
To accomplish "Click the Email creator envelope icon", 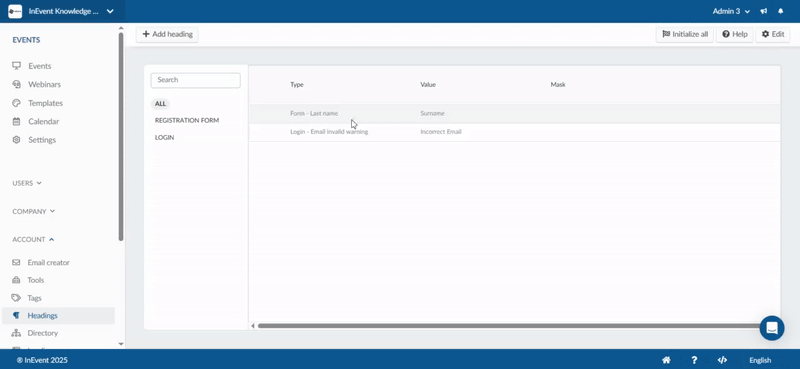I will pos(16,262).
